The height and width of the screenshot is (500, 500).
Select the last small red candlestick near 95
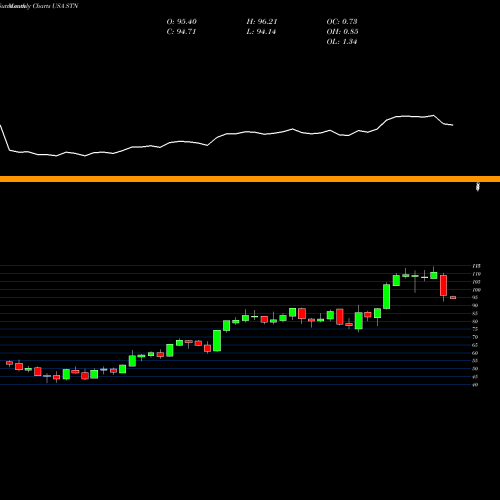[x=453, y=298]
